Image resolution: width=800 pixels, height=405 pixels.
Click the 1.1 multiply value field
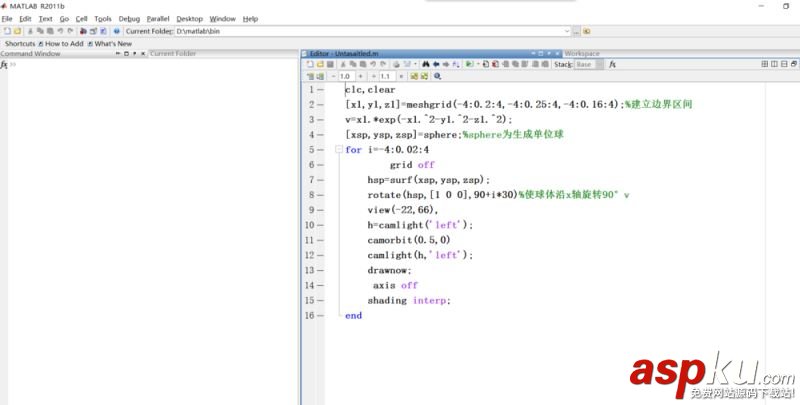[386, 76]
